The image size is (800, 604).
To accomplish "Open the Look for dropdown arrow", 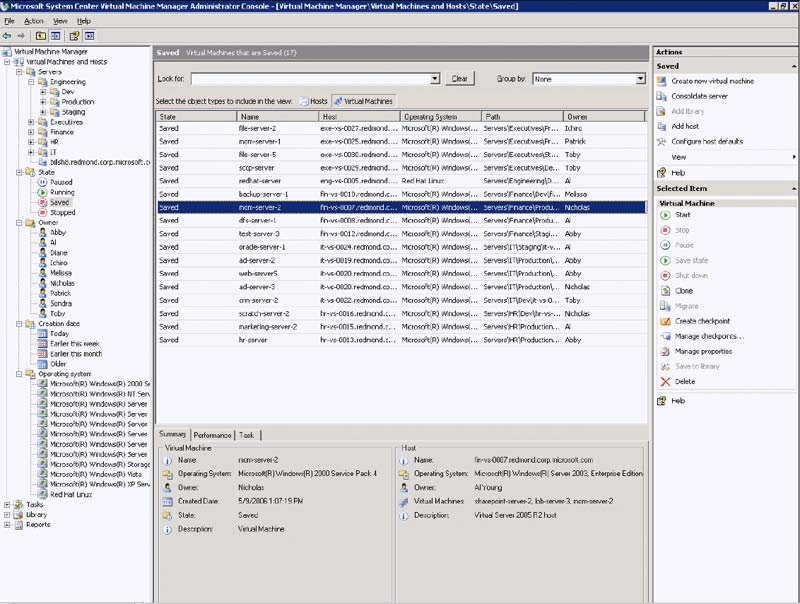I will [x=435, y=78].
